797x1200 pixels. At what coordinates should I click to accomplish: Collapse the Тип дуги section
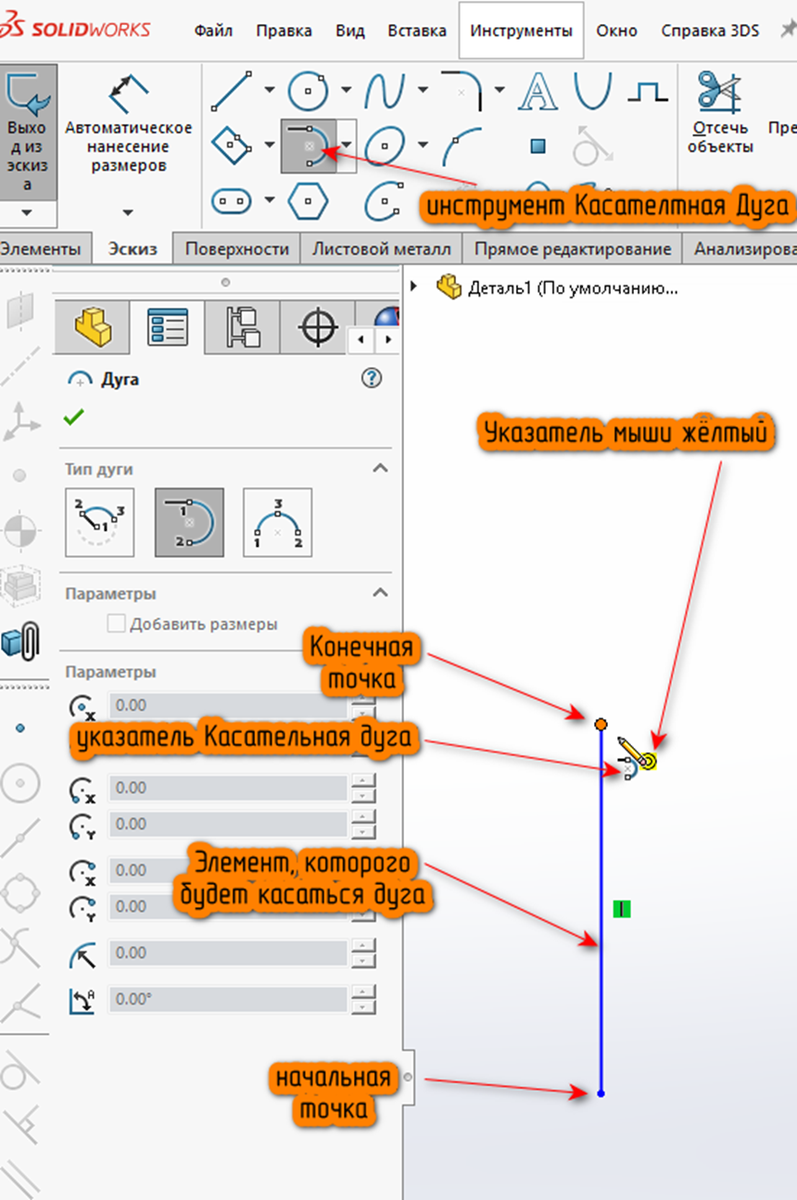pyautogui.click(x=380, y=468)
